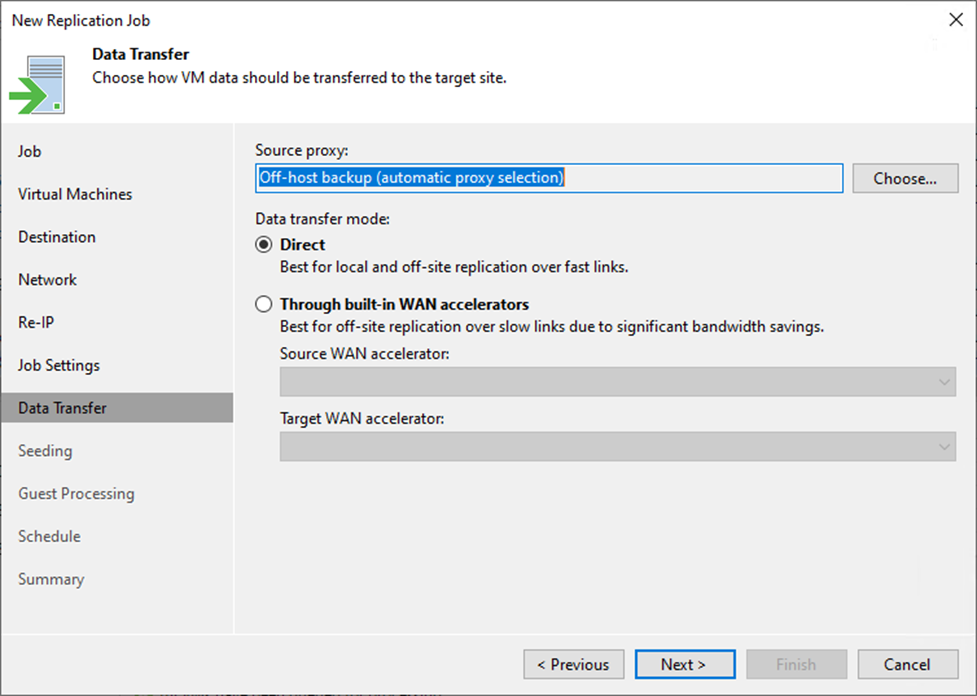Open the Seeding step
Screen dimensions: 977x696
pyautogui.click(x=45, y=451)
